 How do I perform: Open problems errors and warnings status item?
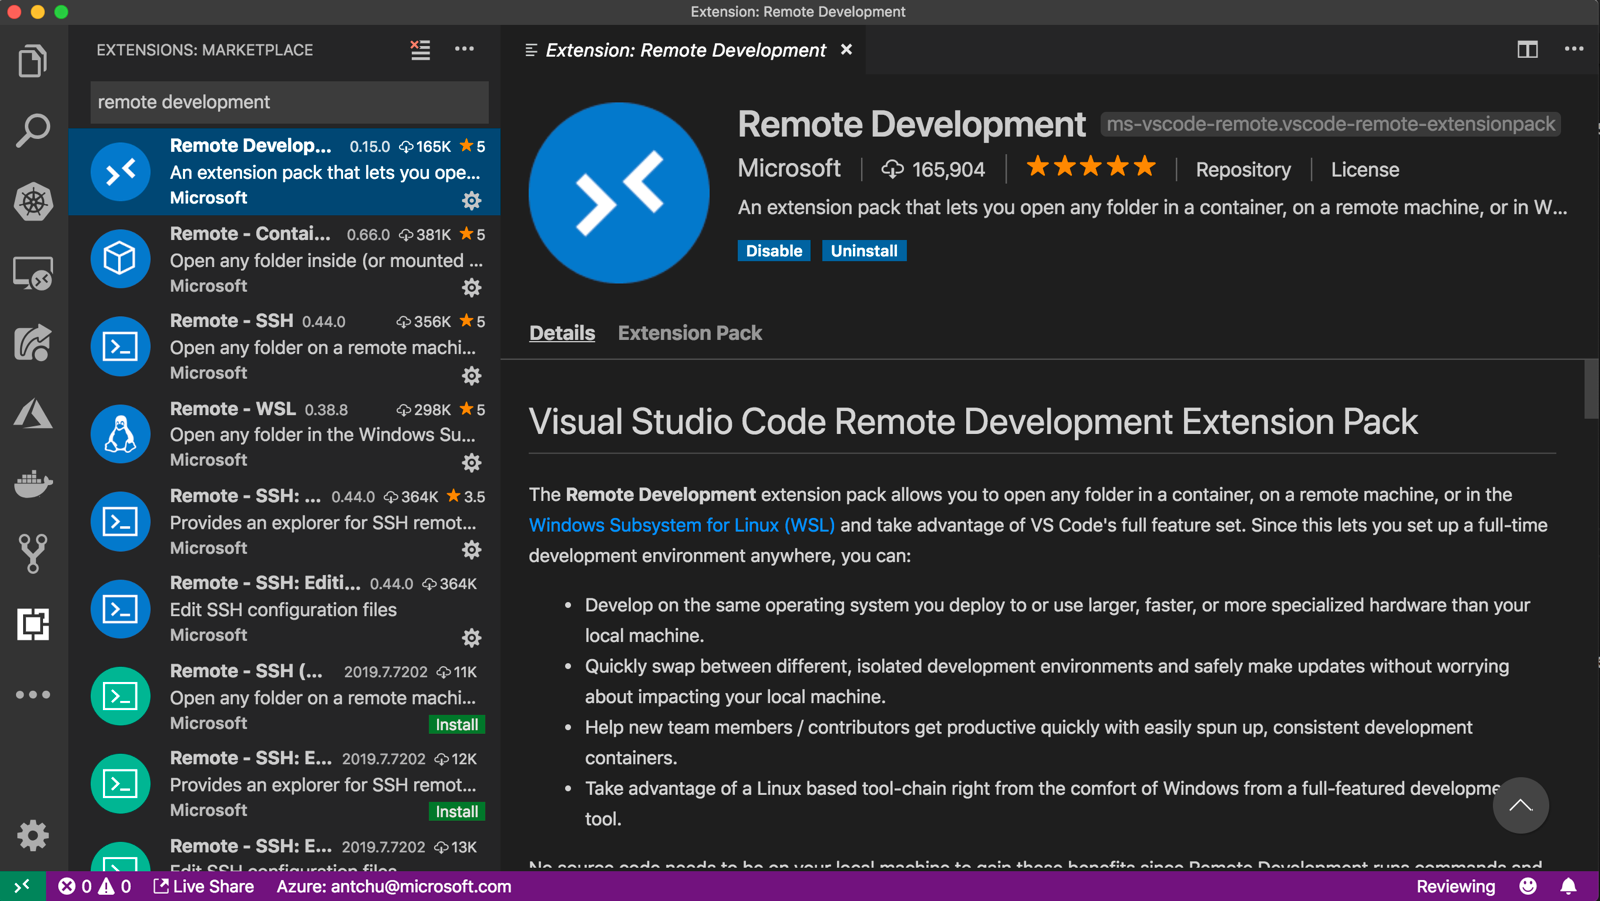(95, 886)
